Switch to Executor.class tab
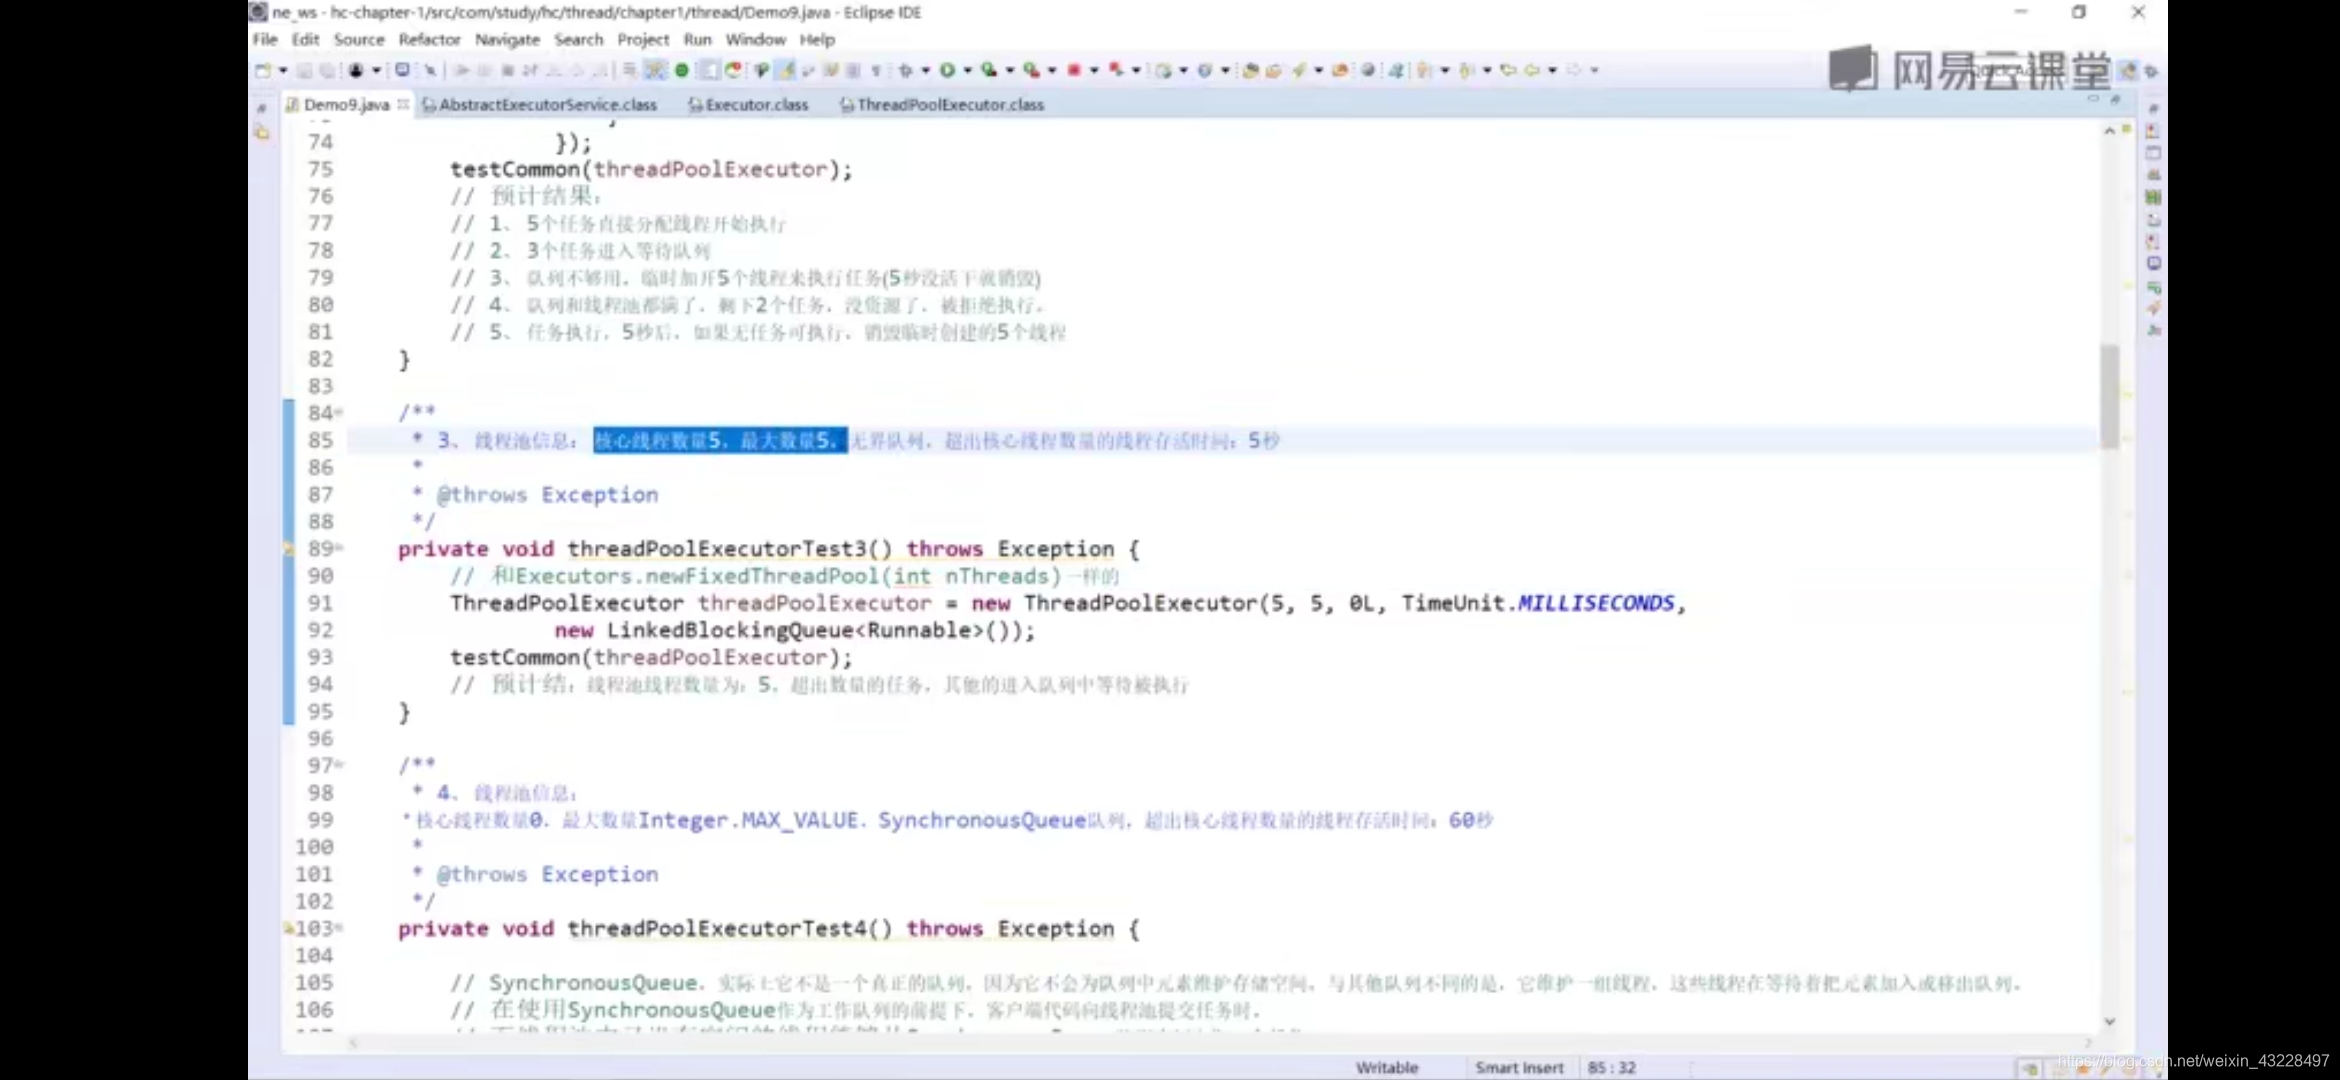This screenshot has width=2340, height=1080. (x=748, y=104)
